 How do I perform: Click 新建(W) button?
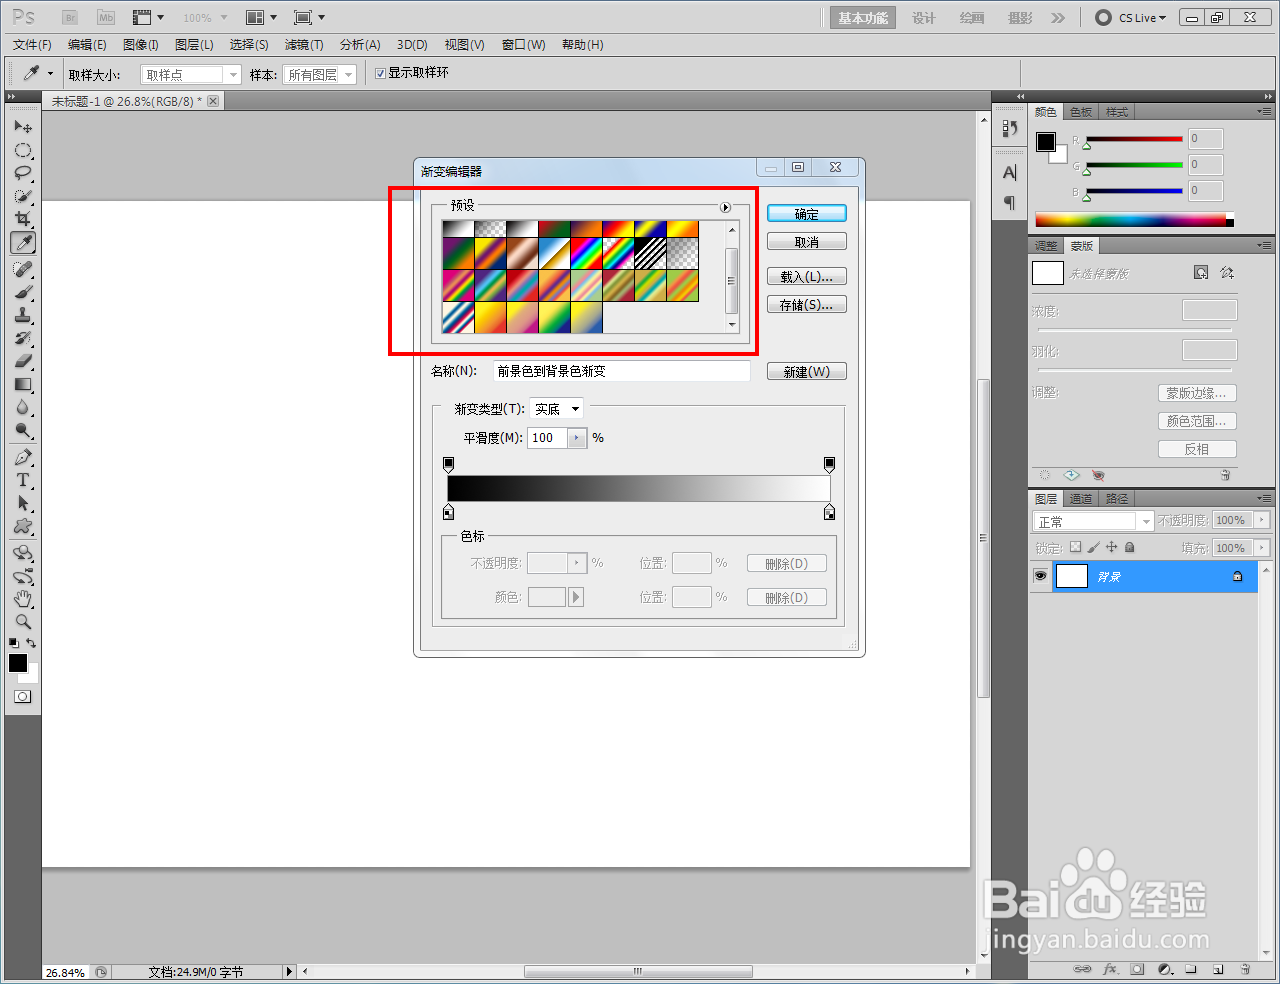807,371
